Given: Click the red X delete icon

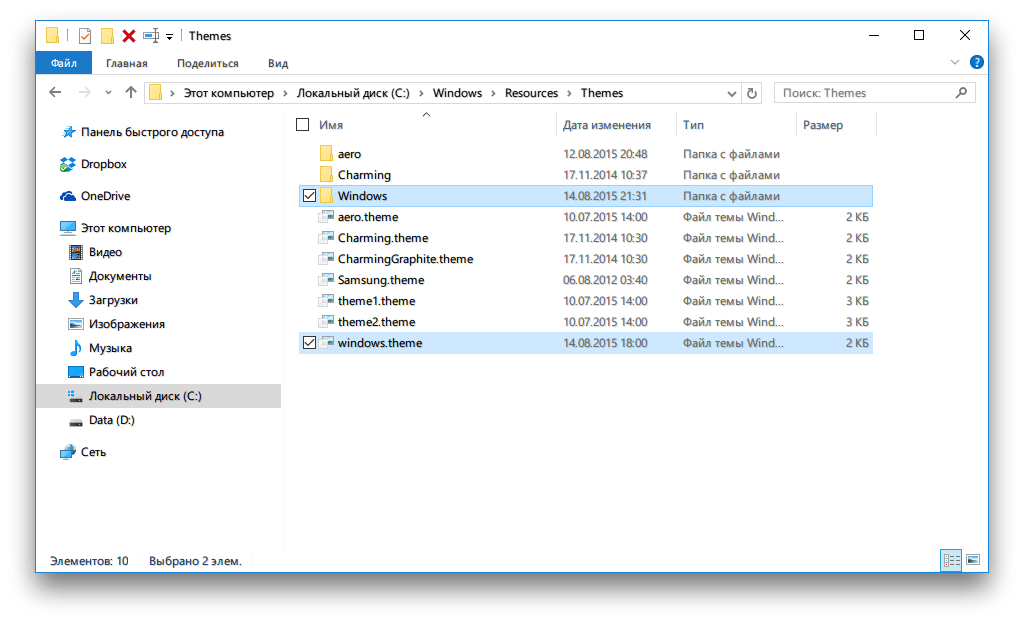Looking at the screenshot, I should pos(129,36).
